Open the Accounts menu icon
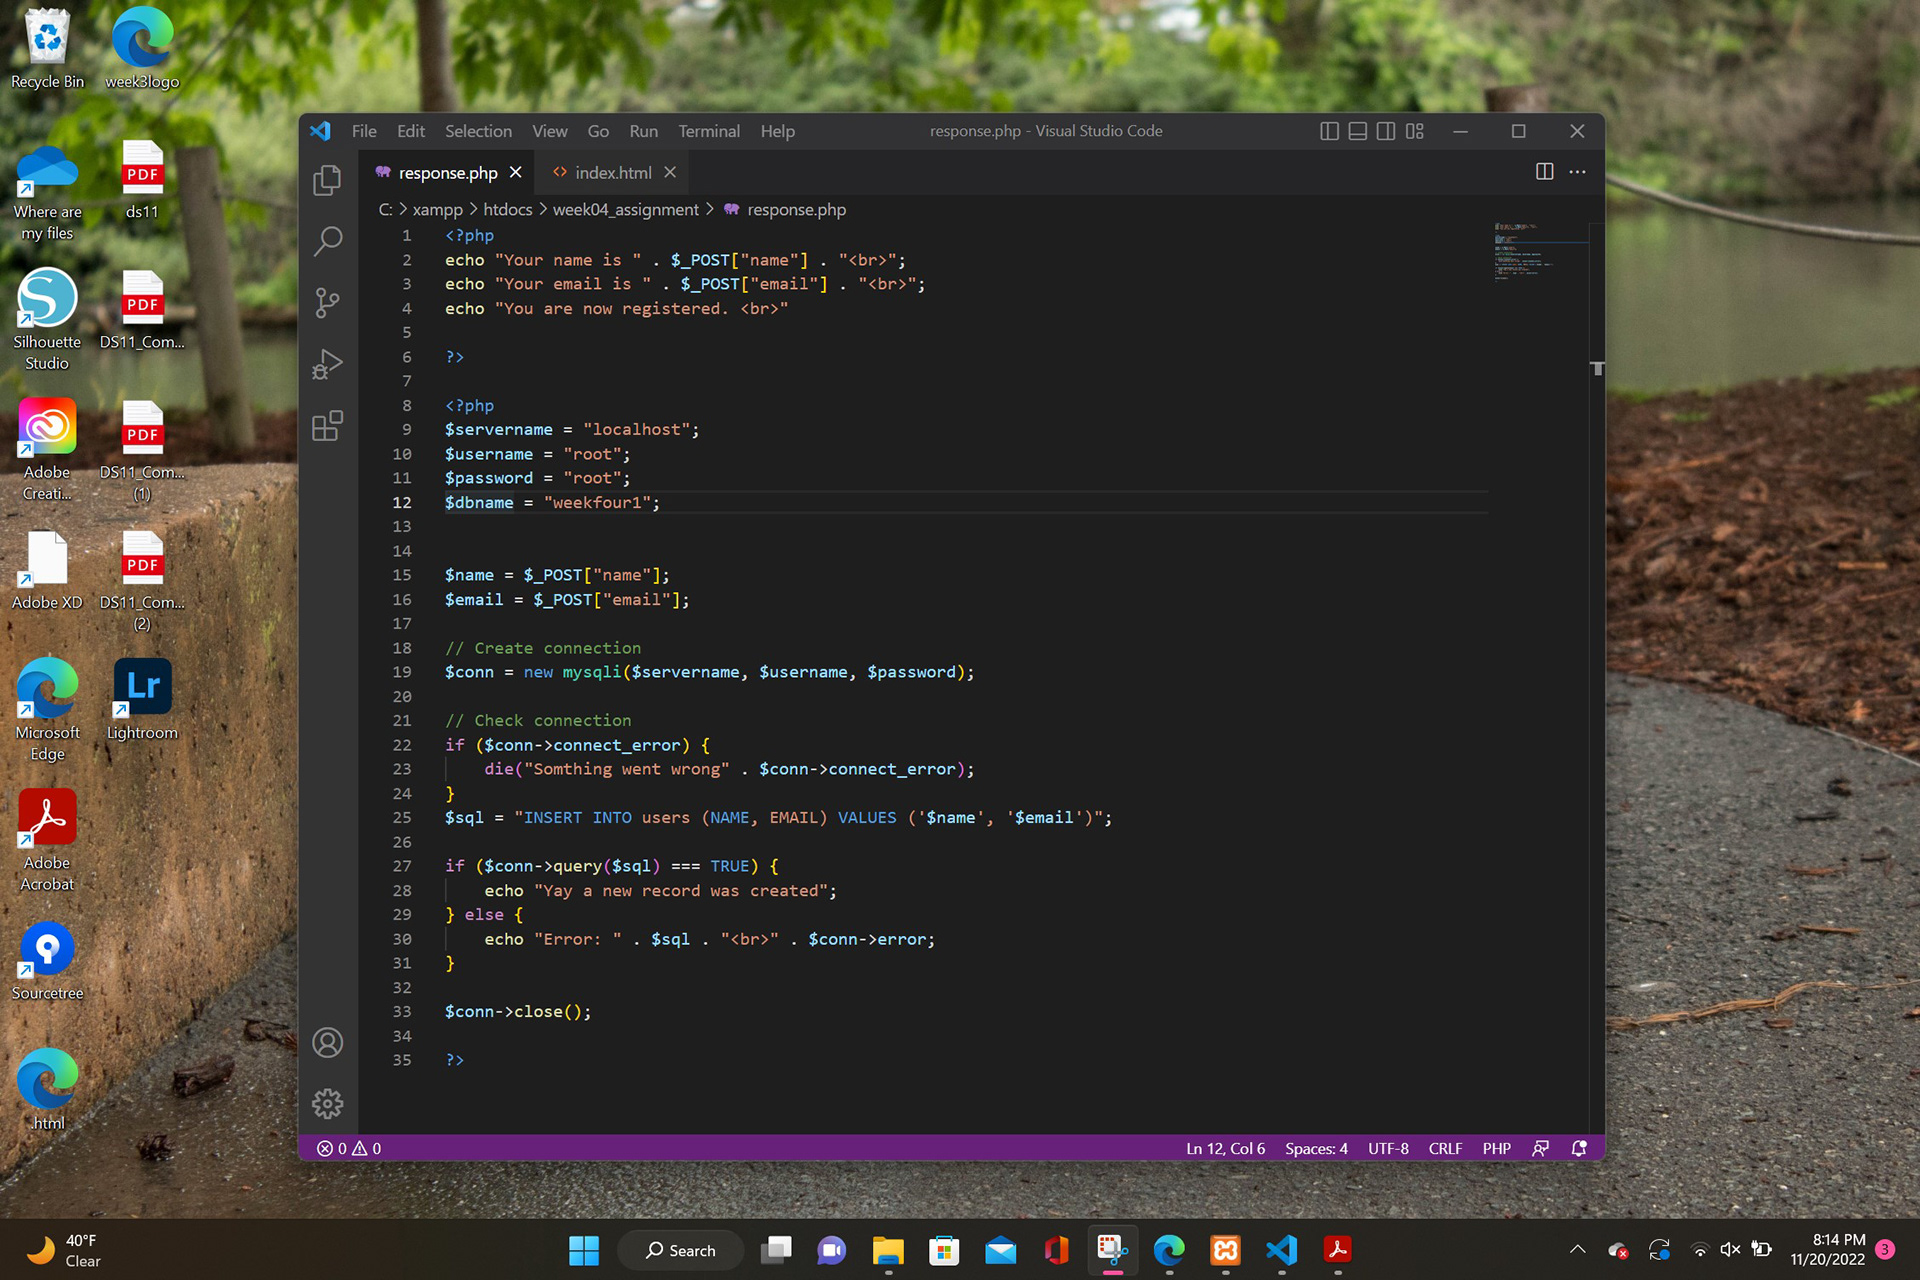This screenshot has width=1920, height=1280. point(327,1043)
